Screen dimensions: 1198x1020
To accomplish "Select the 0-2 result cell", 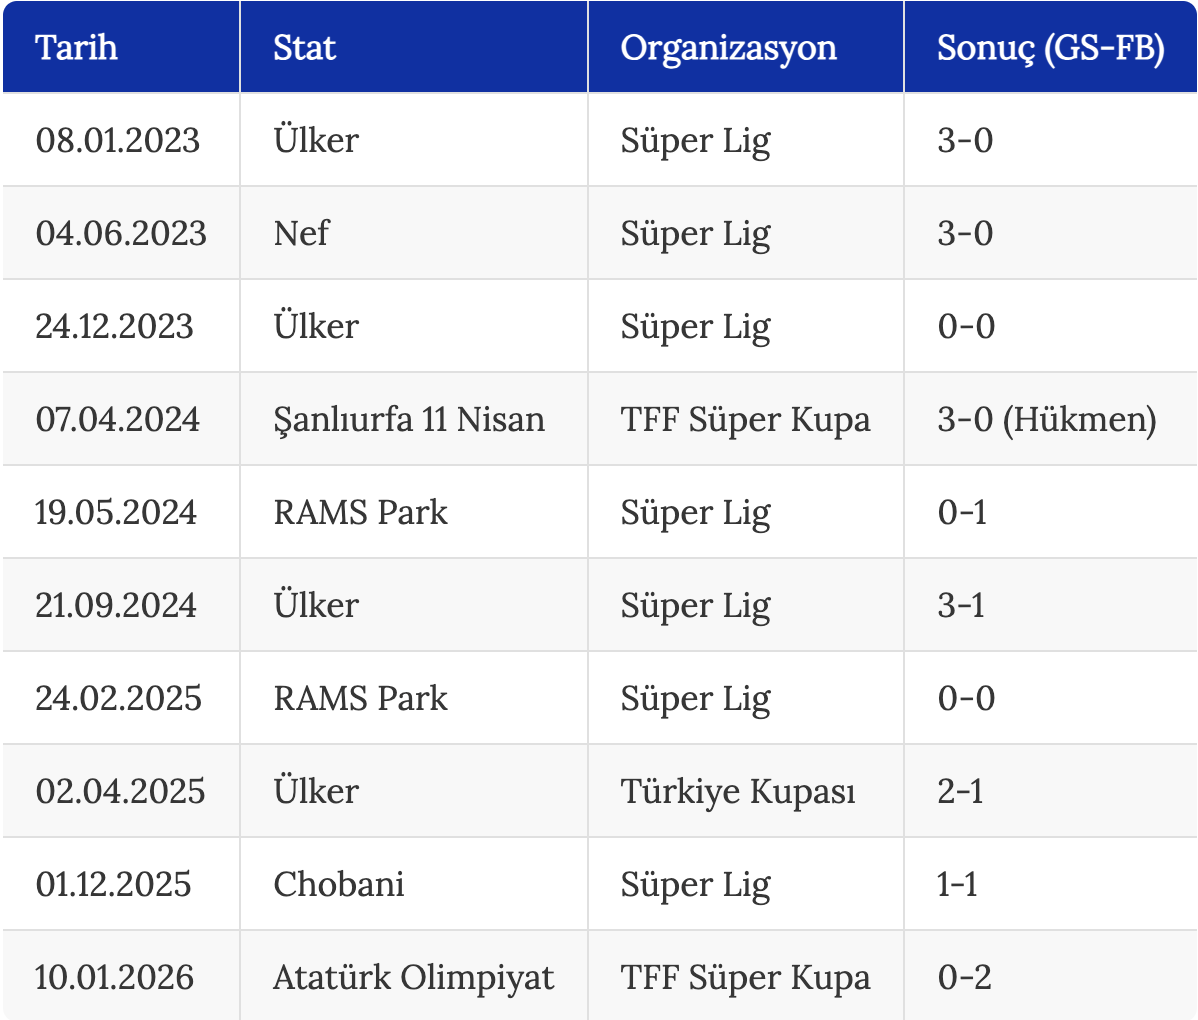I will pyautogui.click(x=964, y=977).
